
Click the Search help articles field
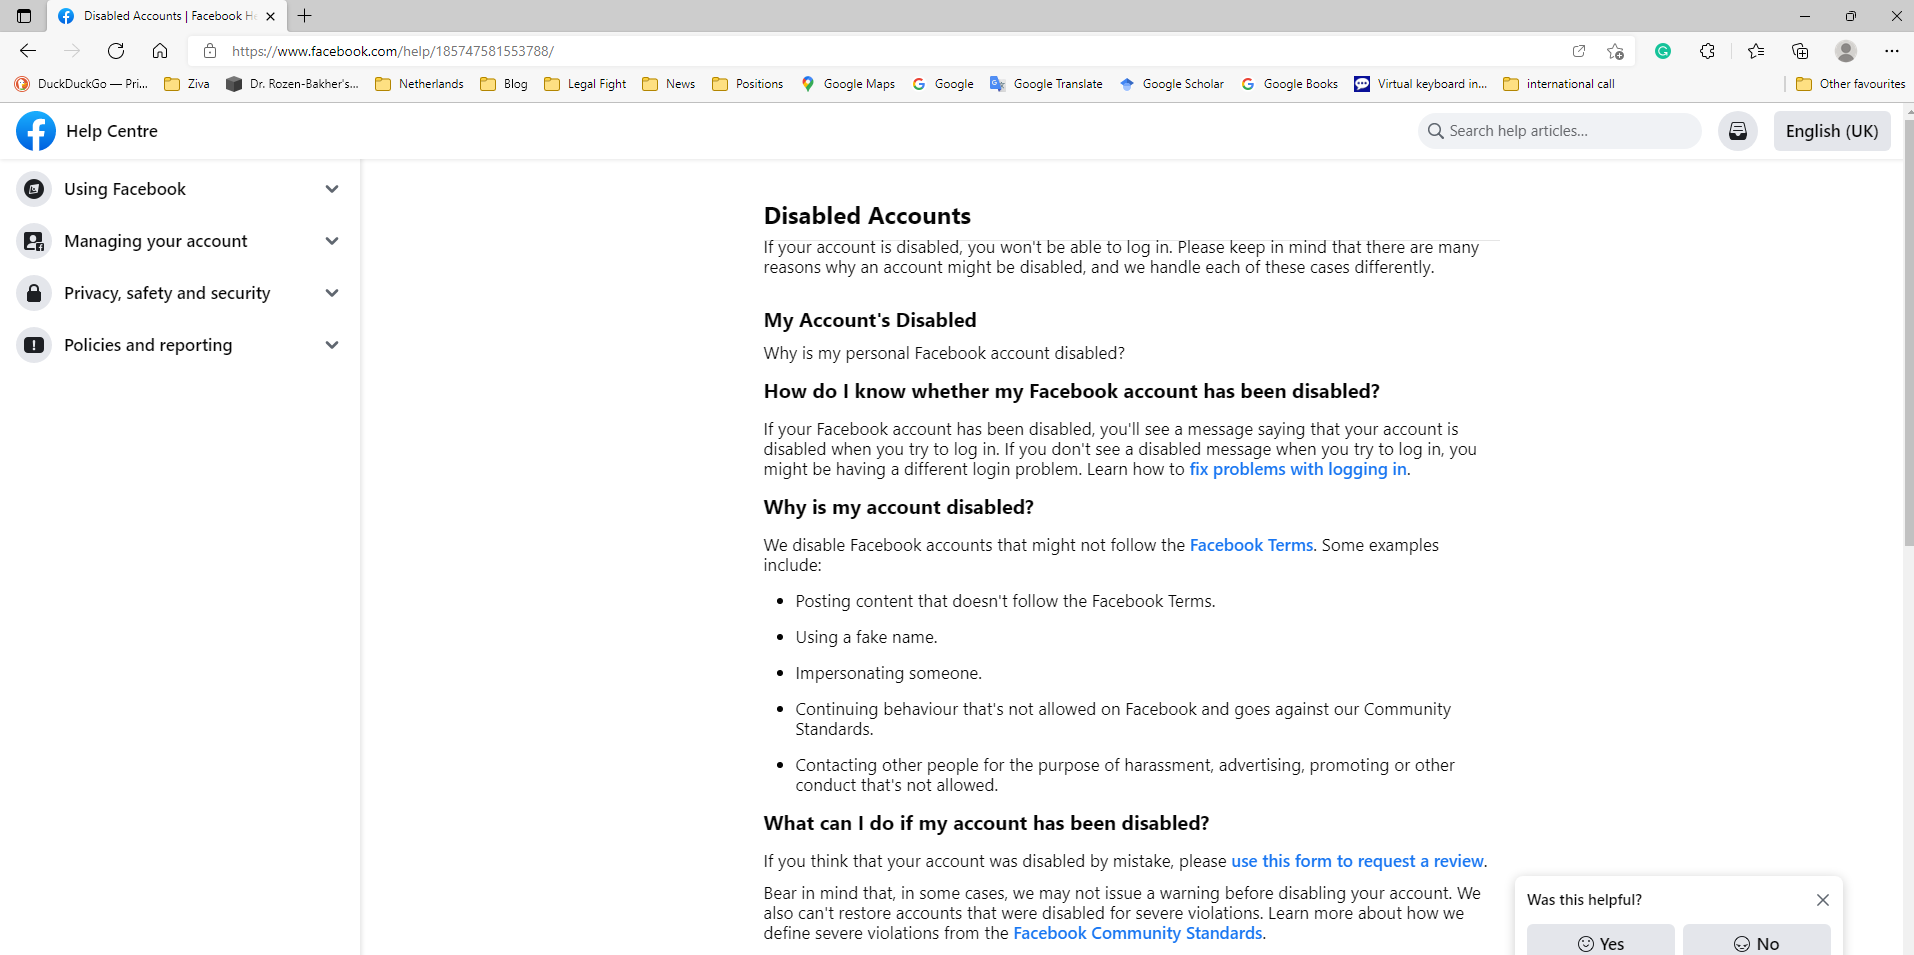click(1559, 131)
